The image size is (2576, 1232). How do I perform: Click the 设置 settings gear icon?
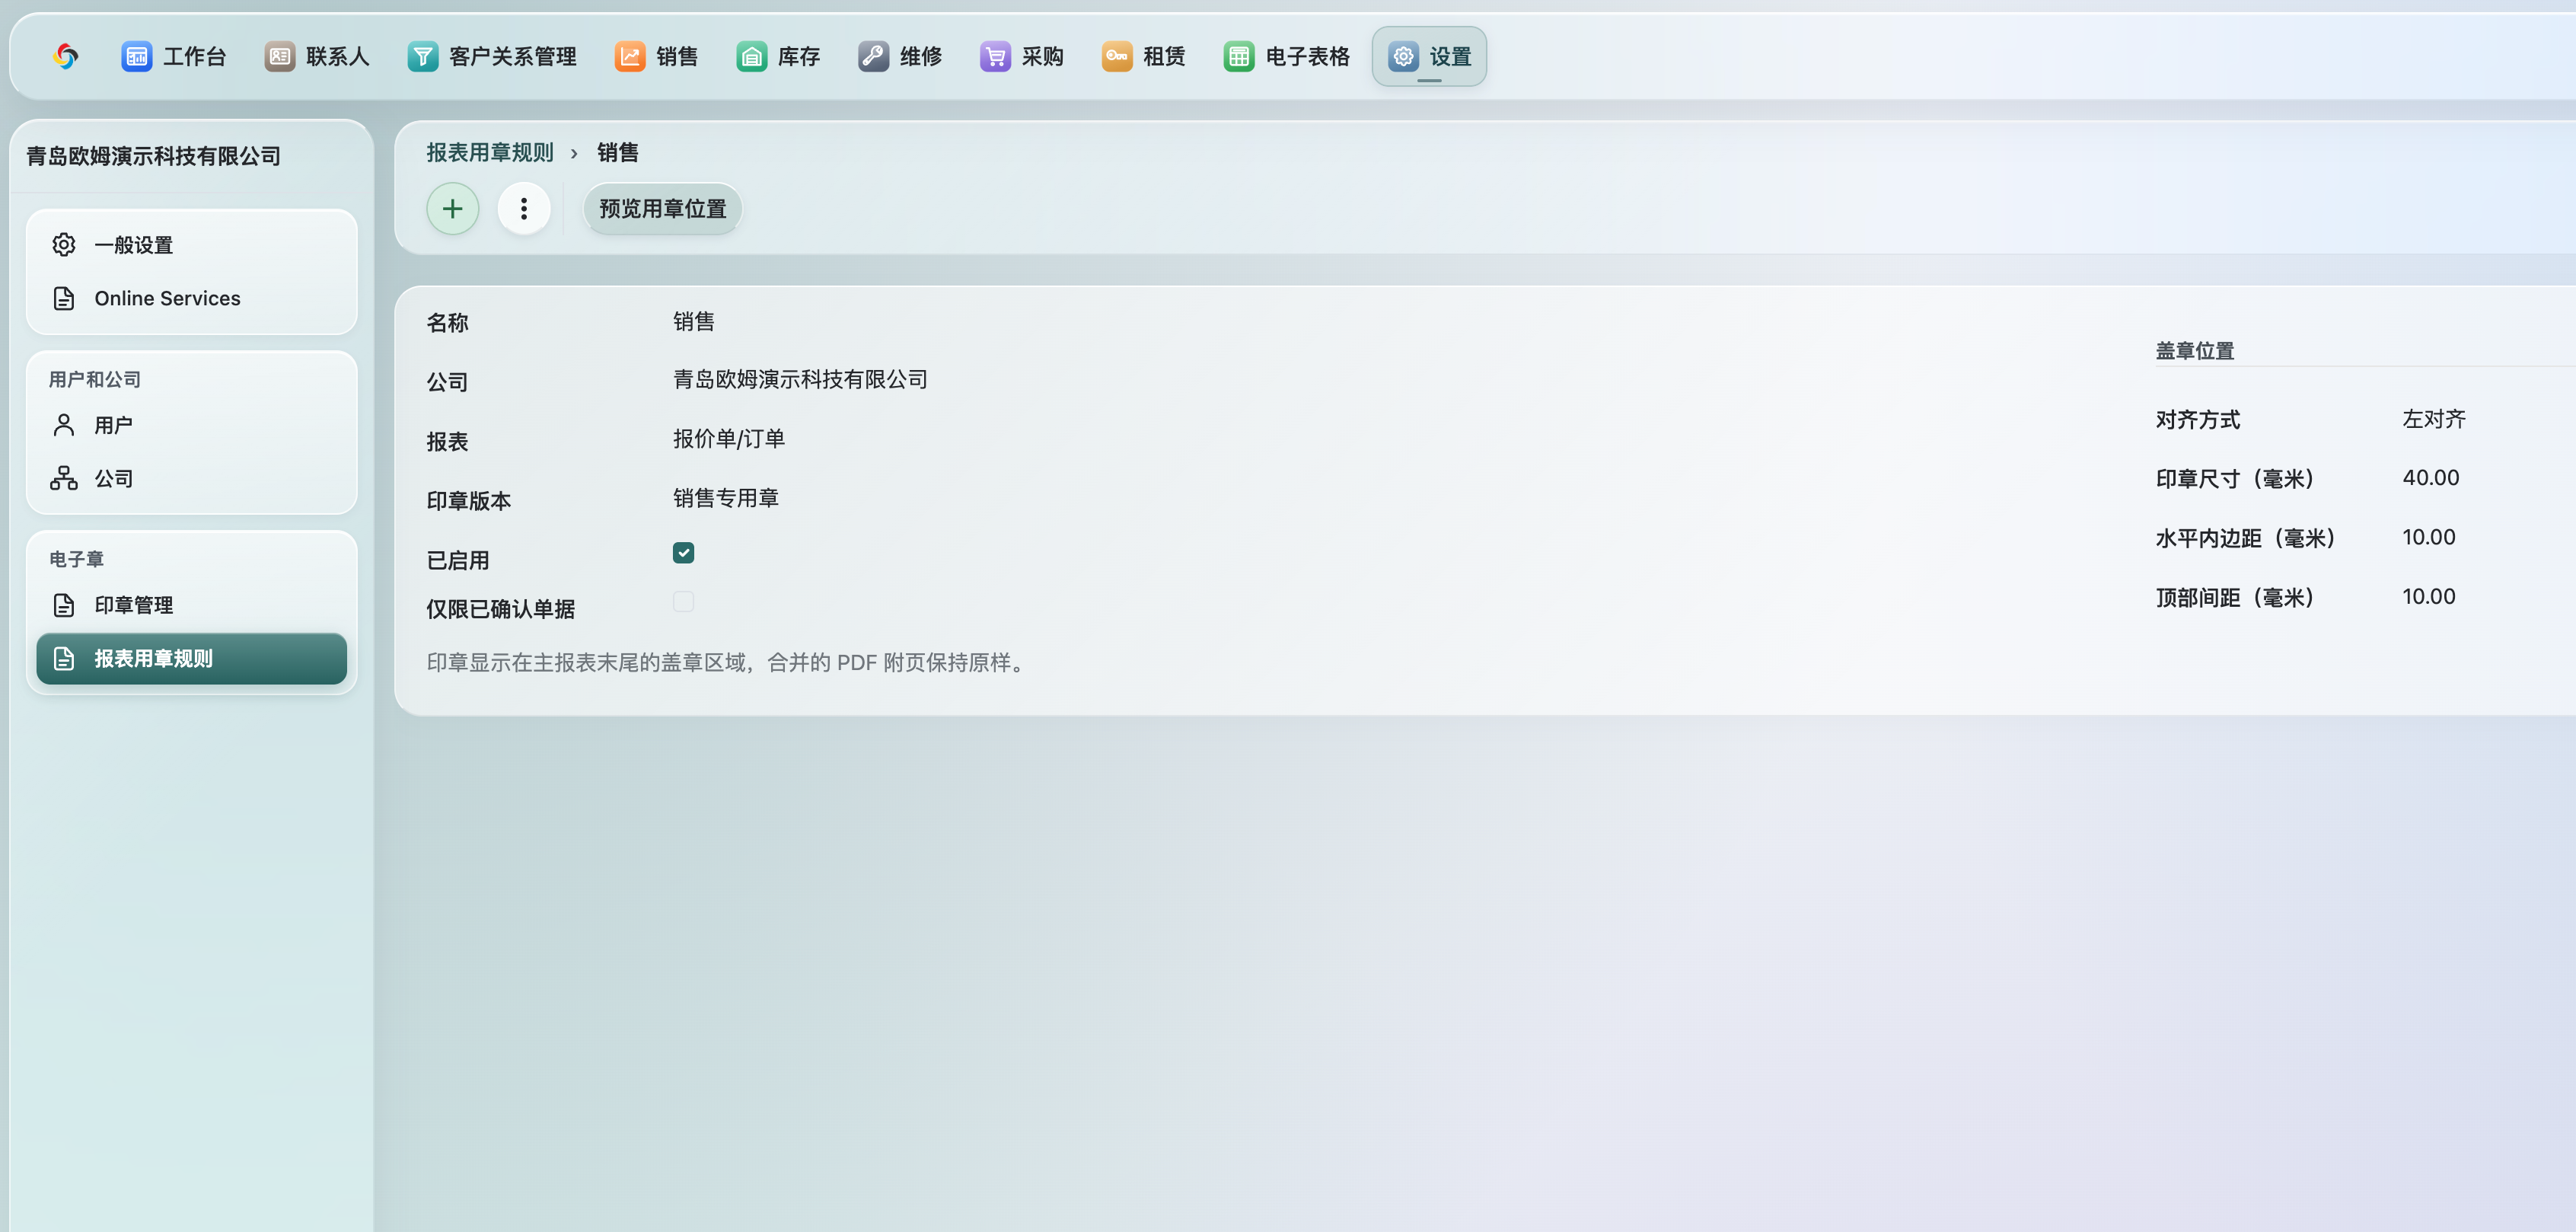tap(1403, 56)
